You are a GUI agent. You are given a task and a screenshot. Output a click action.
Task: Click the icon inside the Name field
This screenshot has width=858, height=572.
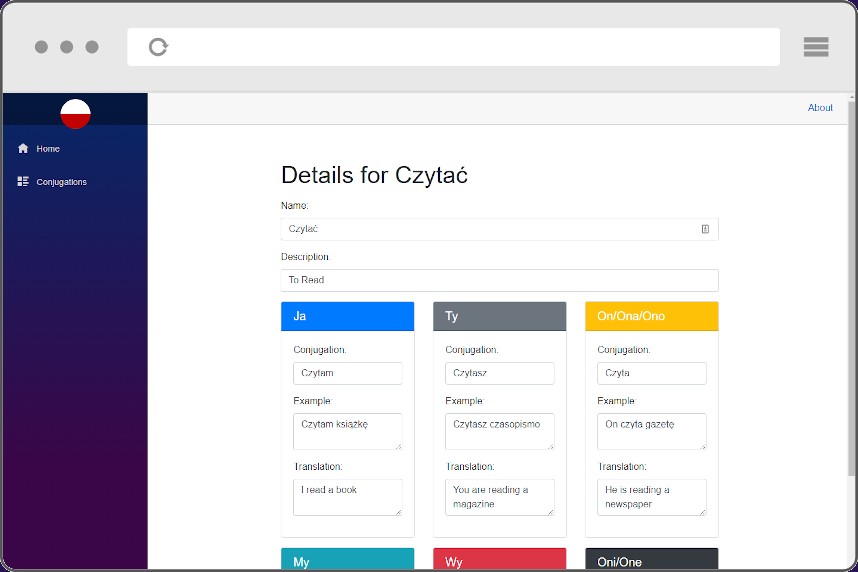[705, 229]
